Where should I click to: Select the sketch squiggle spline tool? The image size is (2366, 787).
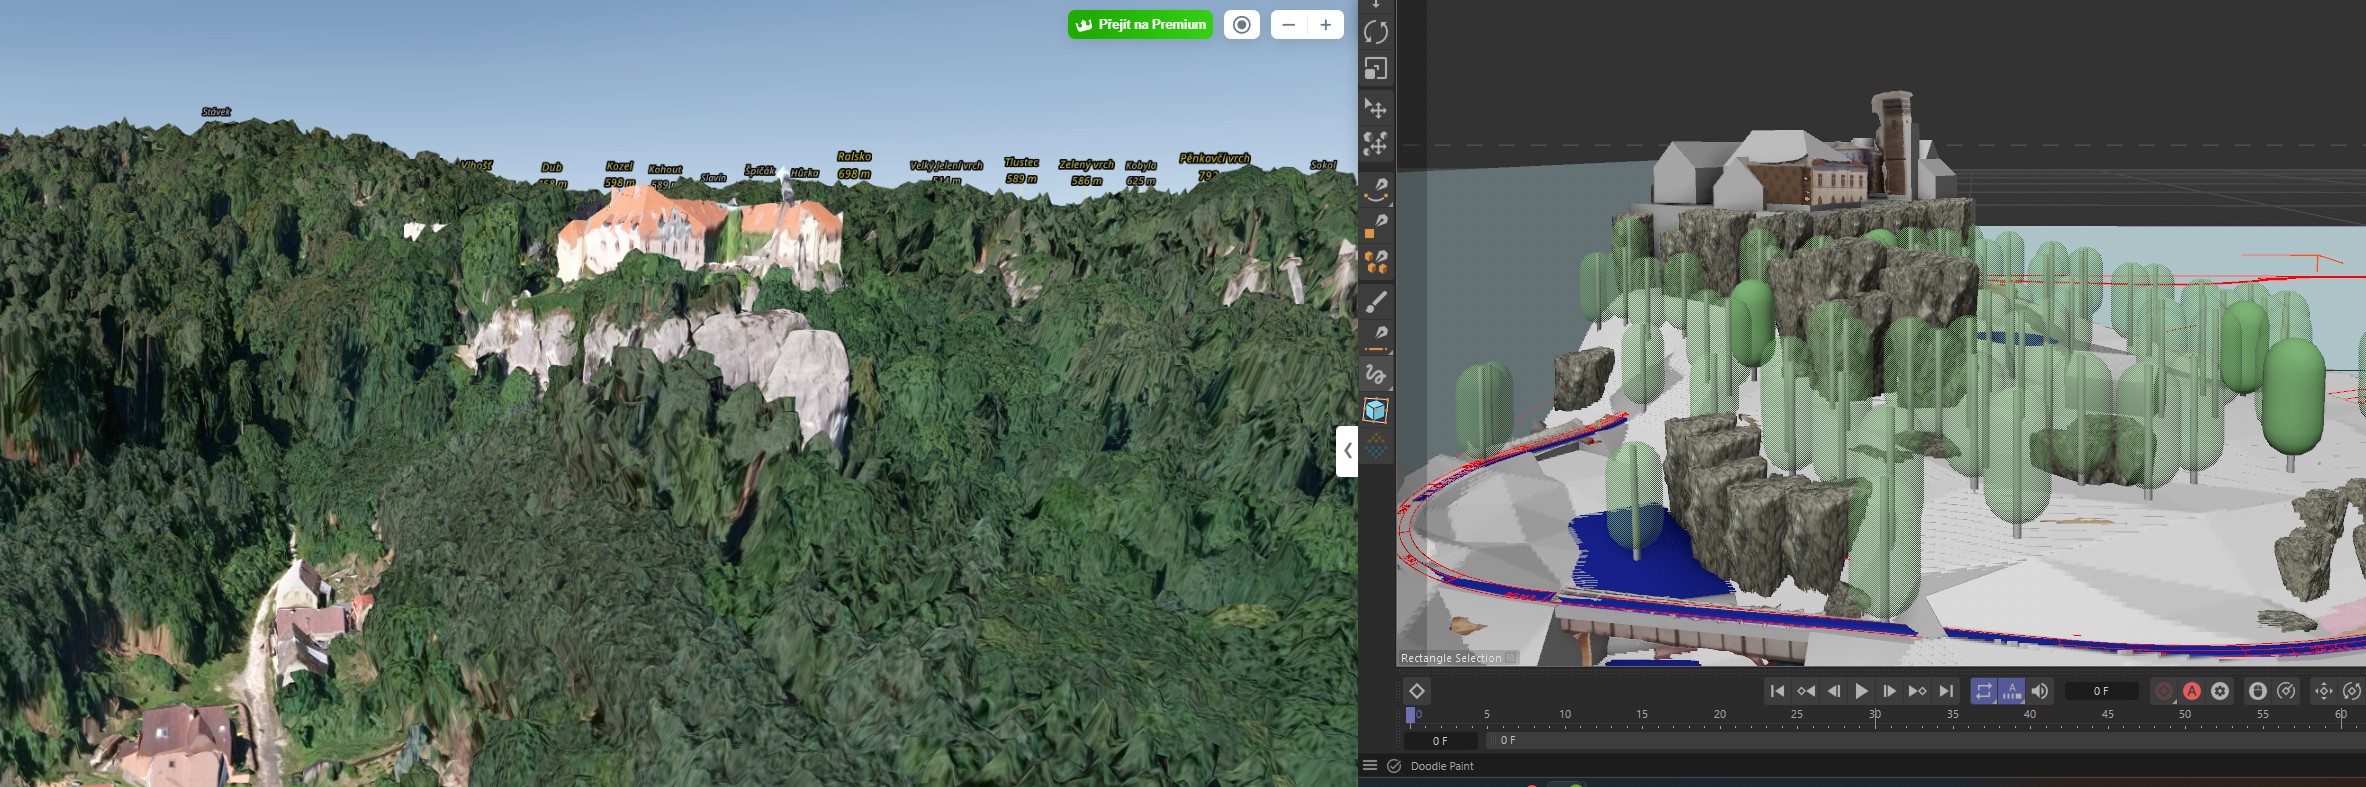[x=1376, y=374]
